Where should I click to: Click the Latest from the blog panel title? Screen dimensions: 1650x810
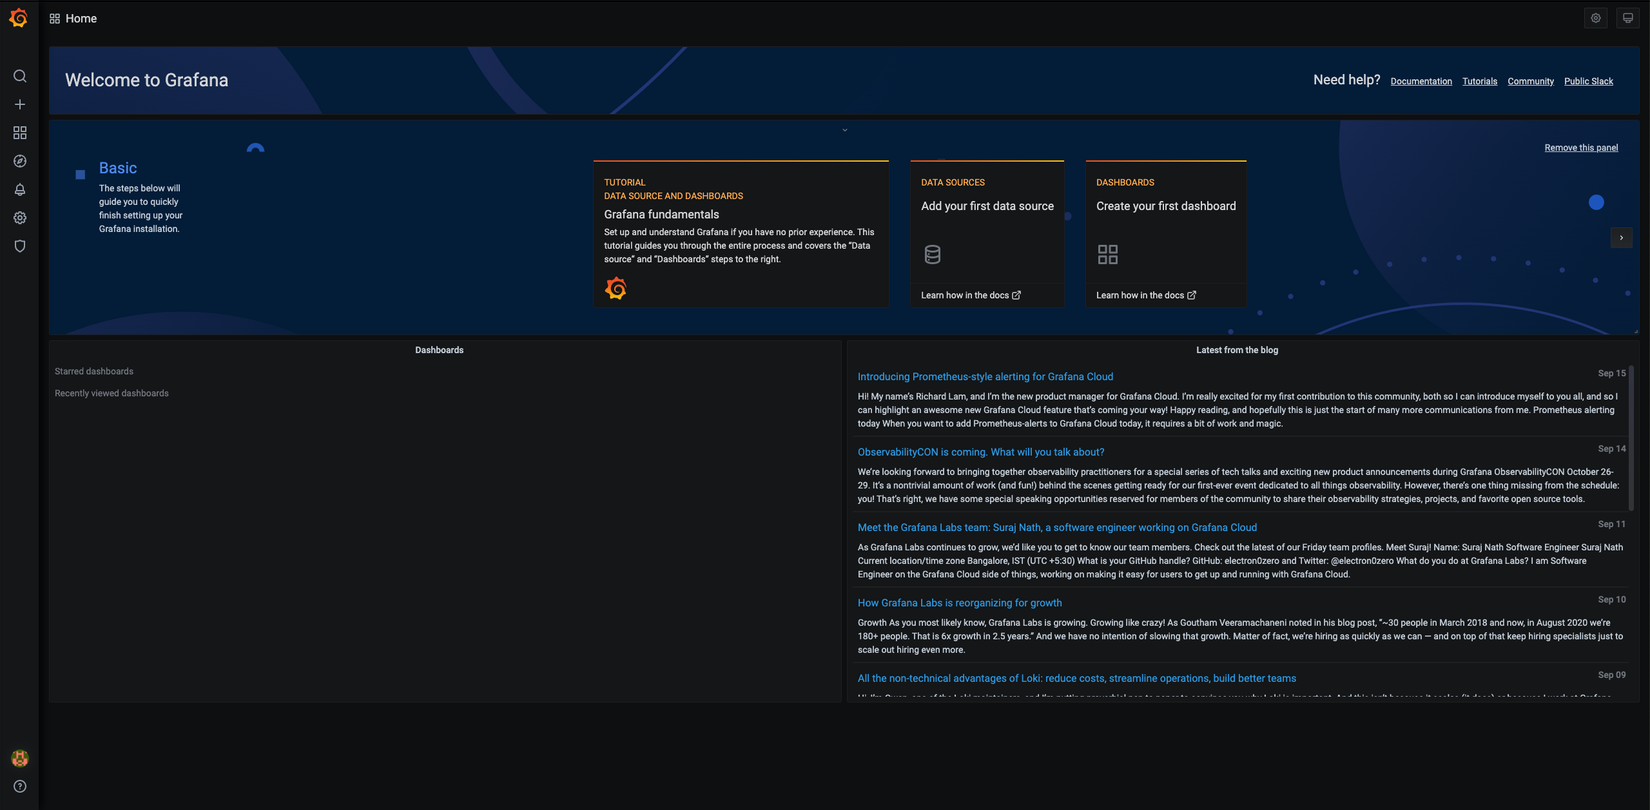(x=1237, y=350)
